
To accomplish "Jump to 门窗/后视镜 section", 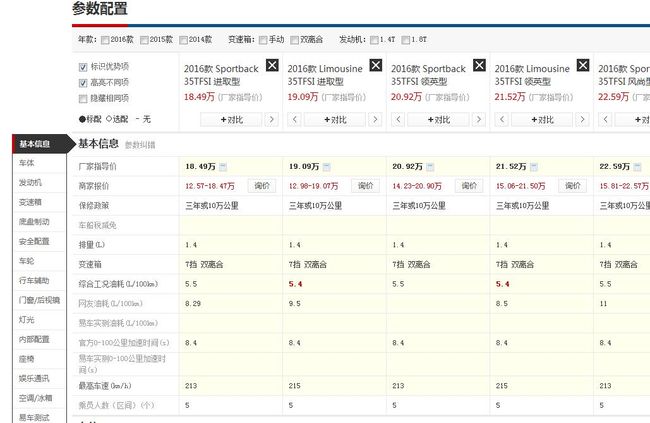I will (x=39, y=300).
